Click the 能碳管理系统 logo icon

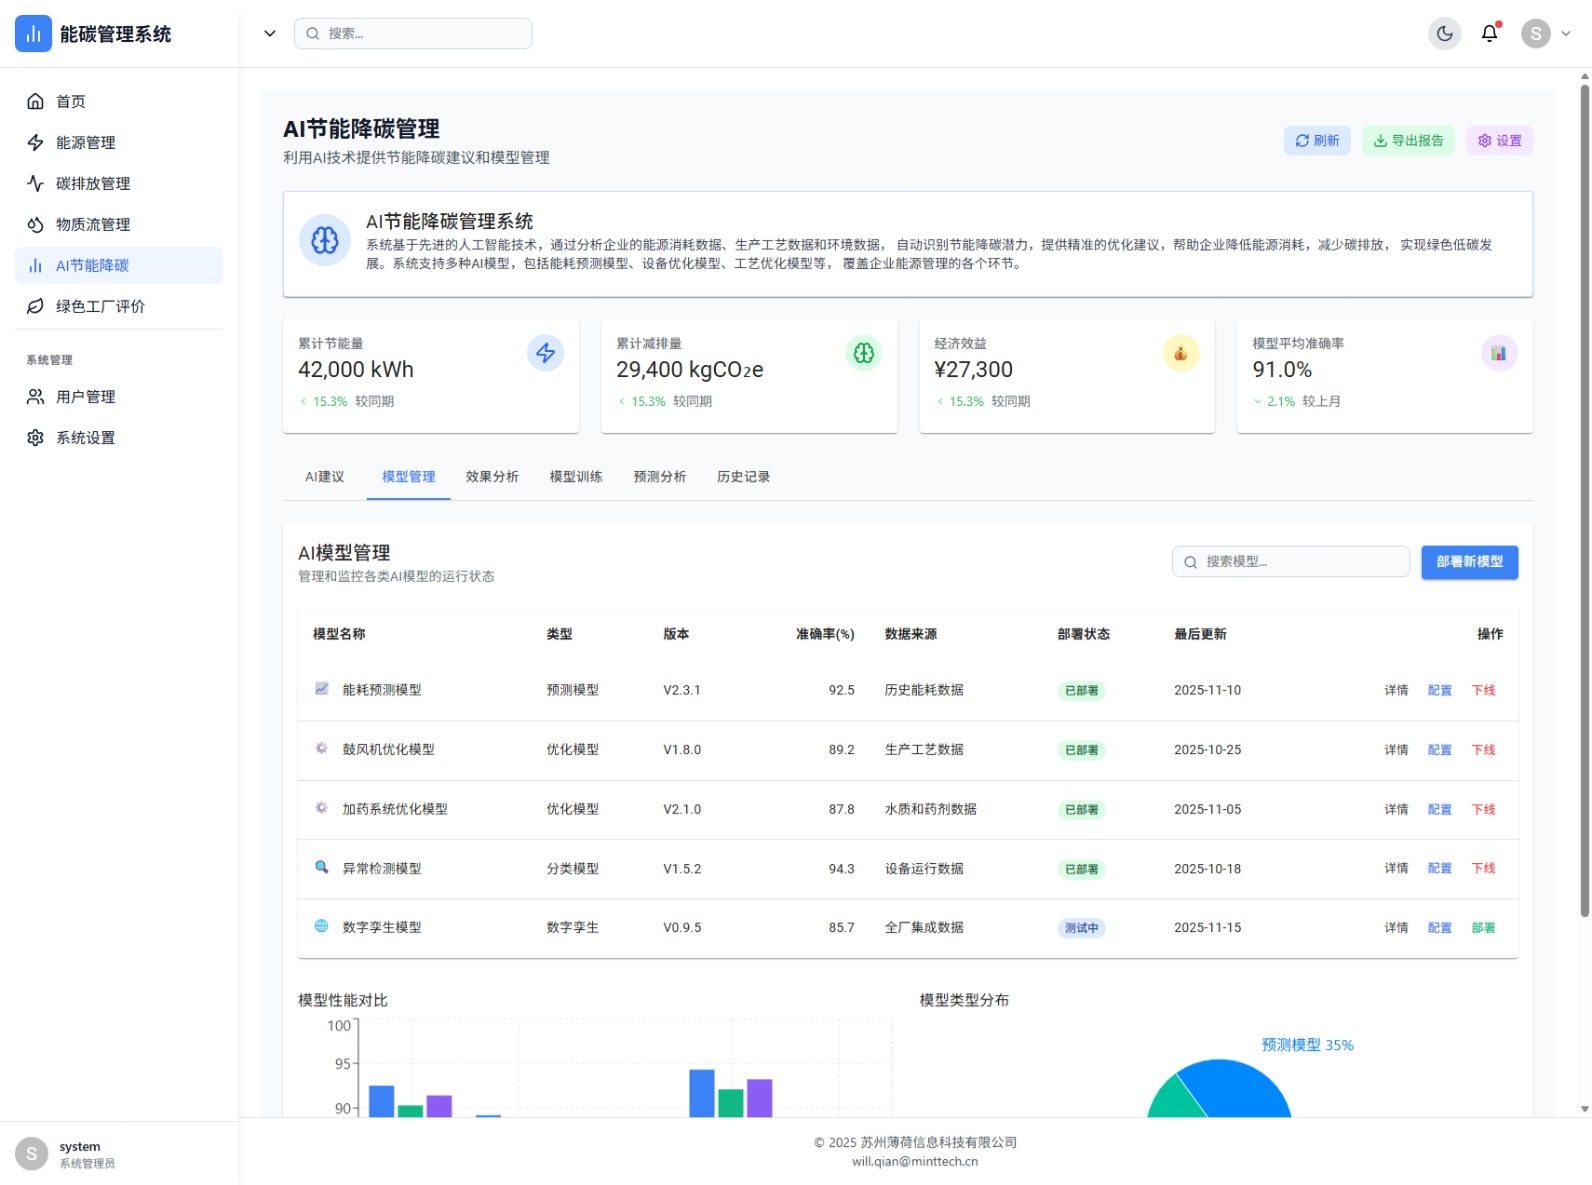[33, 34]
